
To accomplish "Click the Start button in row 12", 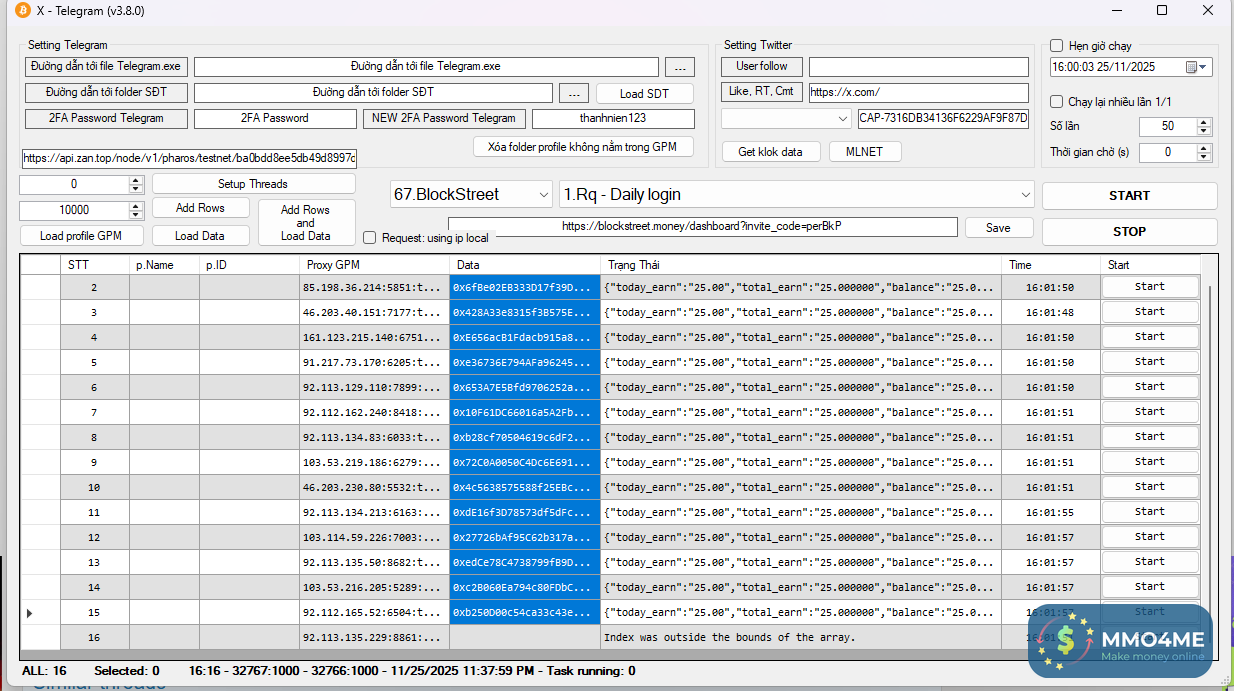I will point(1150,537).
